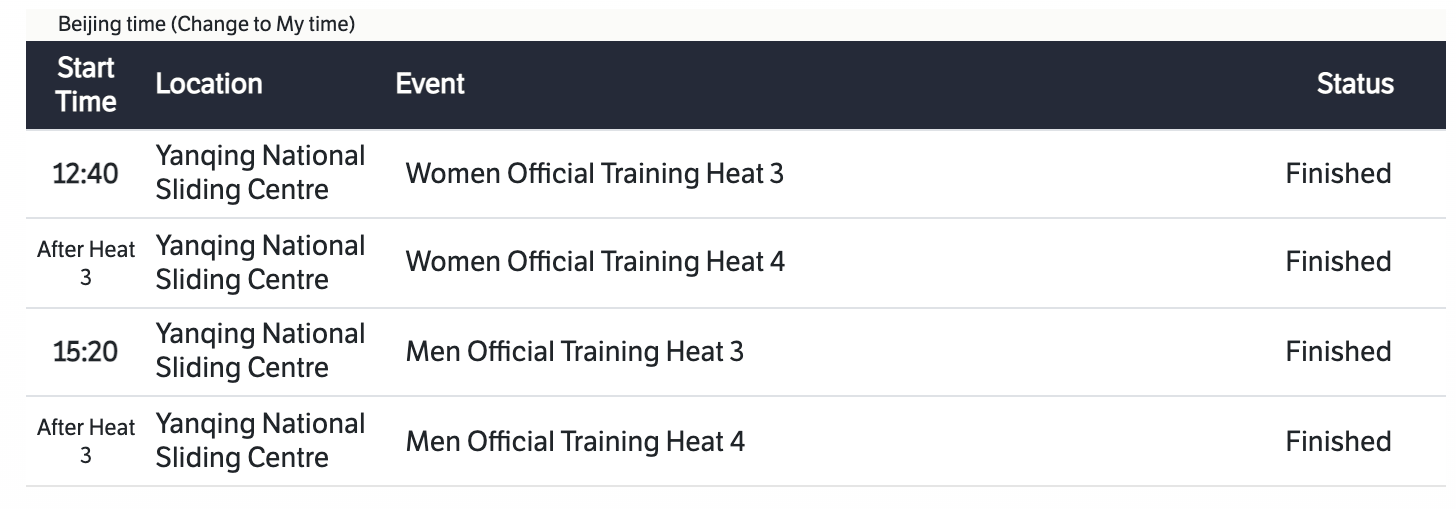
Task: Click the location in the Women Heat 4 row
Action: (x=260, y=262)
